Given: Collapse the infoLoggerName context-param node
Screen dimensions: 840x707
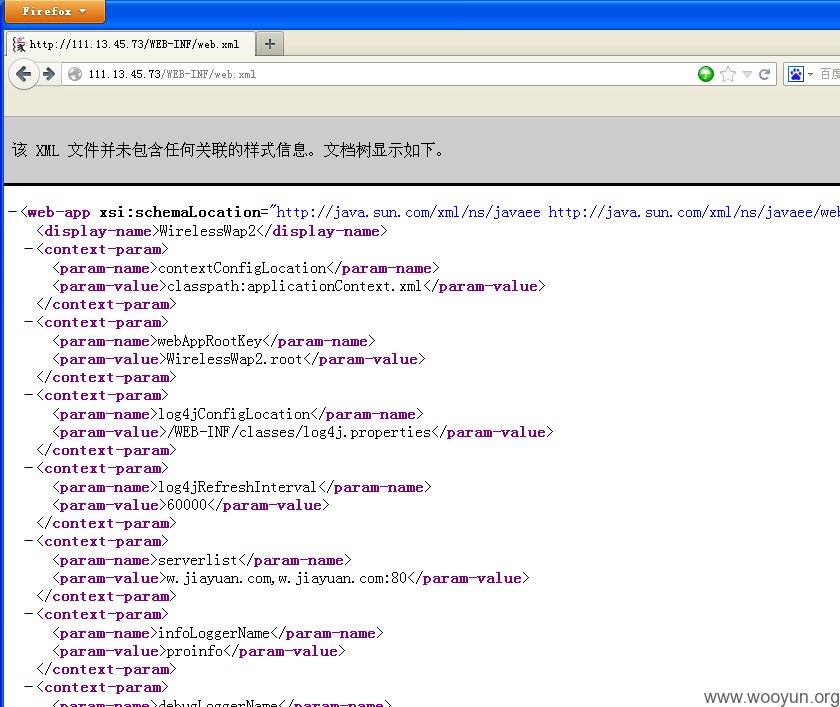Looking at the screenshot, I should 28,614.
